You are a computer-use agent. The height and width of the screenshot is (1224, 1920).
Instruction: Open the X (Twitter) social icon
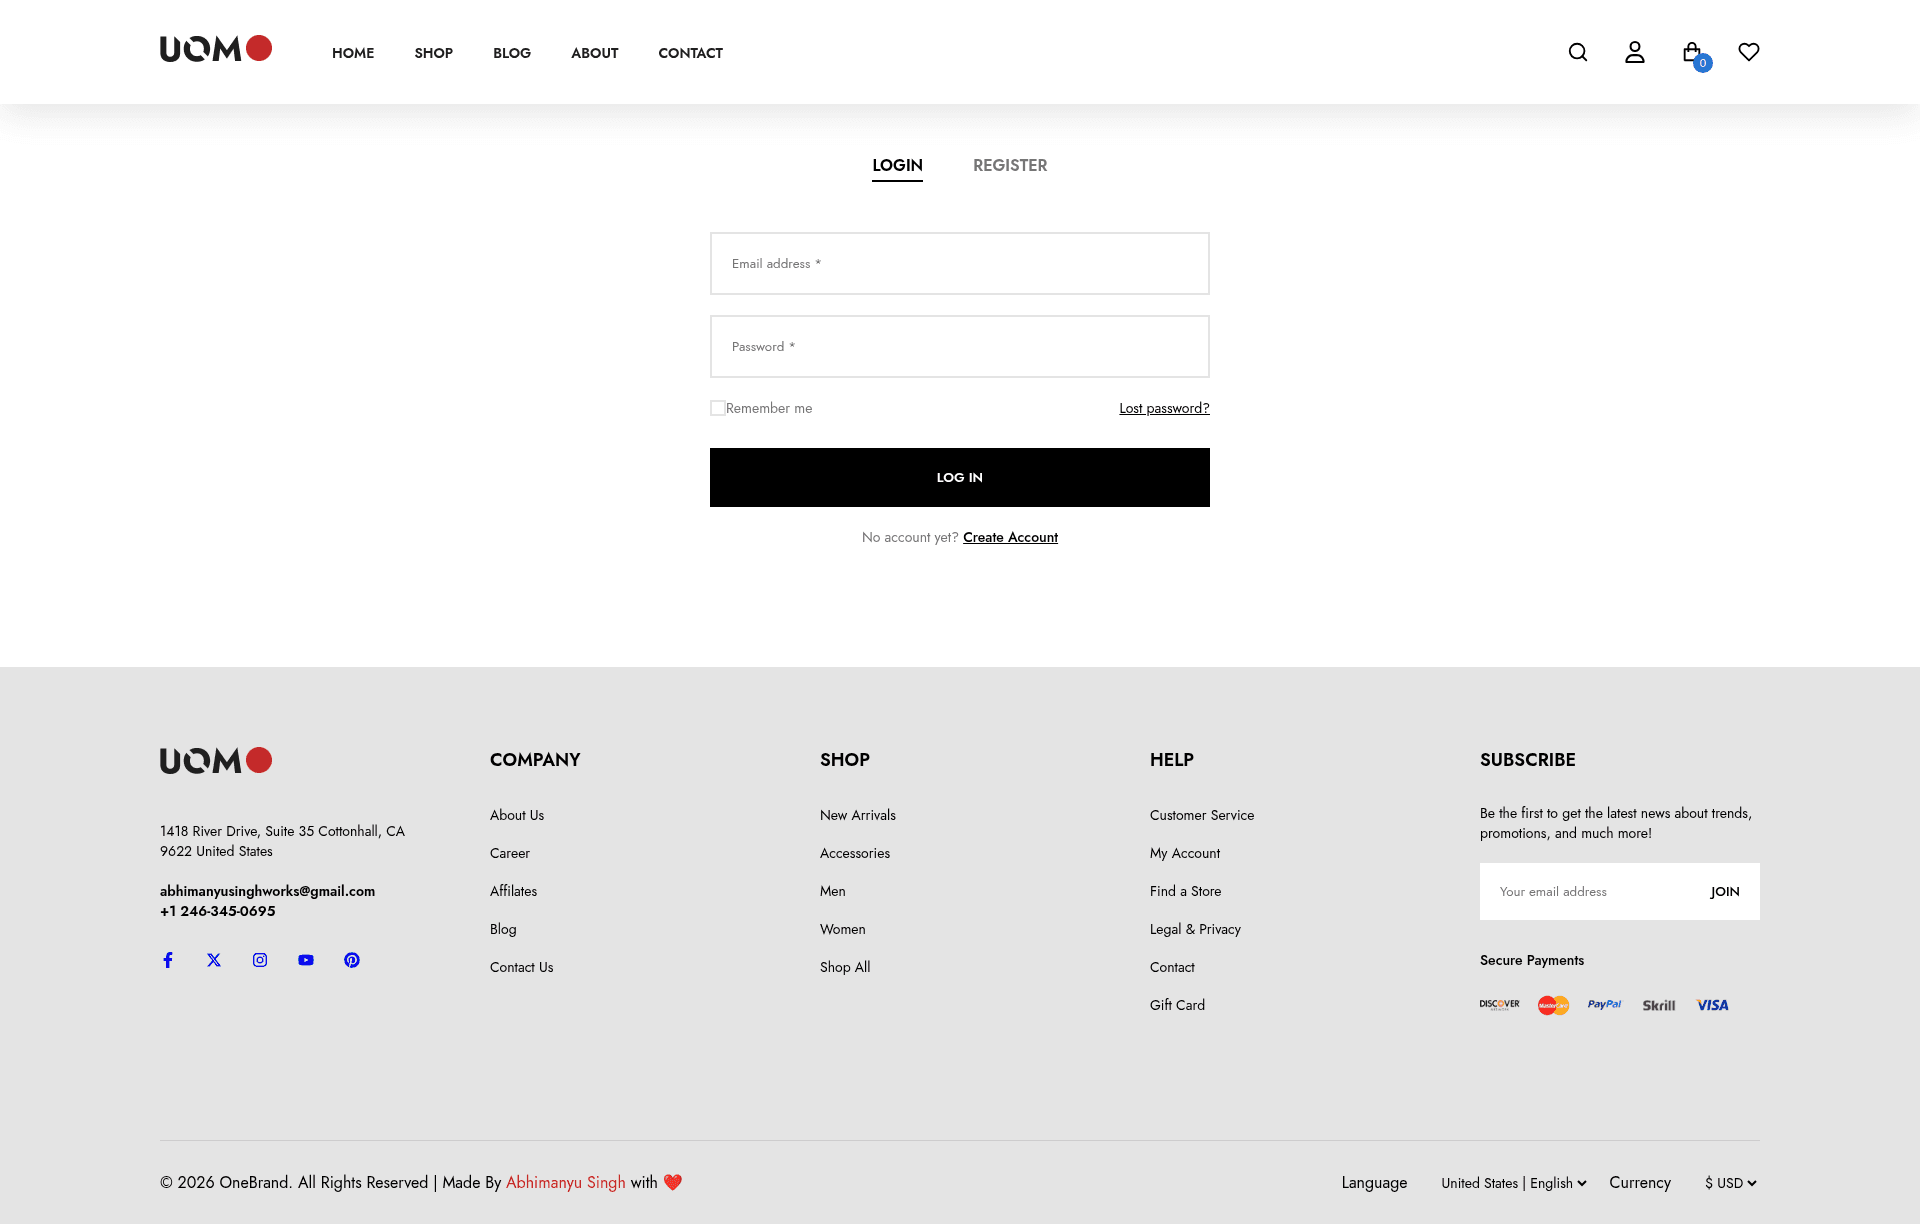(214, 960)
